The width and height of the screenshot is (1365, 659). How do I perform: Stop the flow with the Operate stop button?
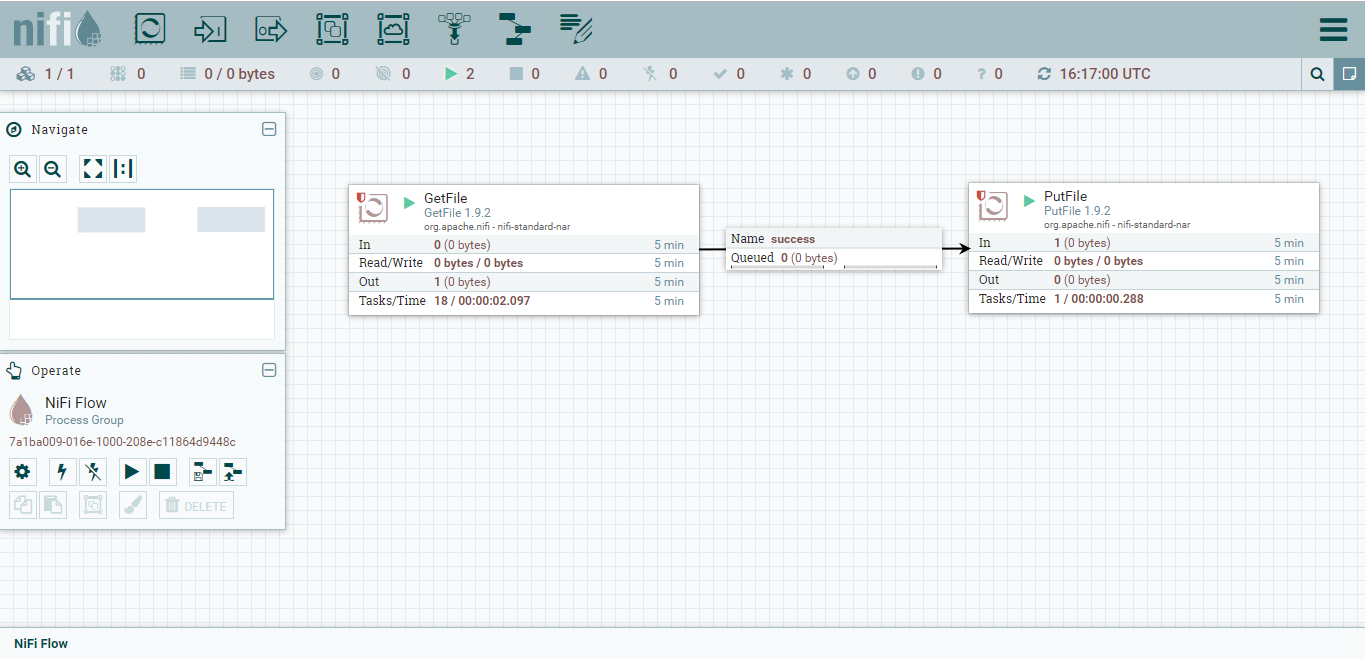click(x=162, y=472)
